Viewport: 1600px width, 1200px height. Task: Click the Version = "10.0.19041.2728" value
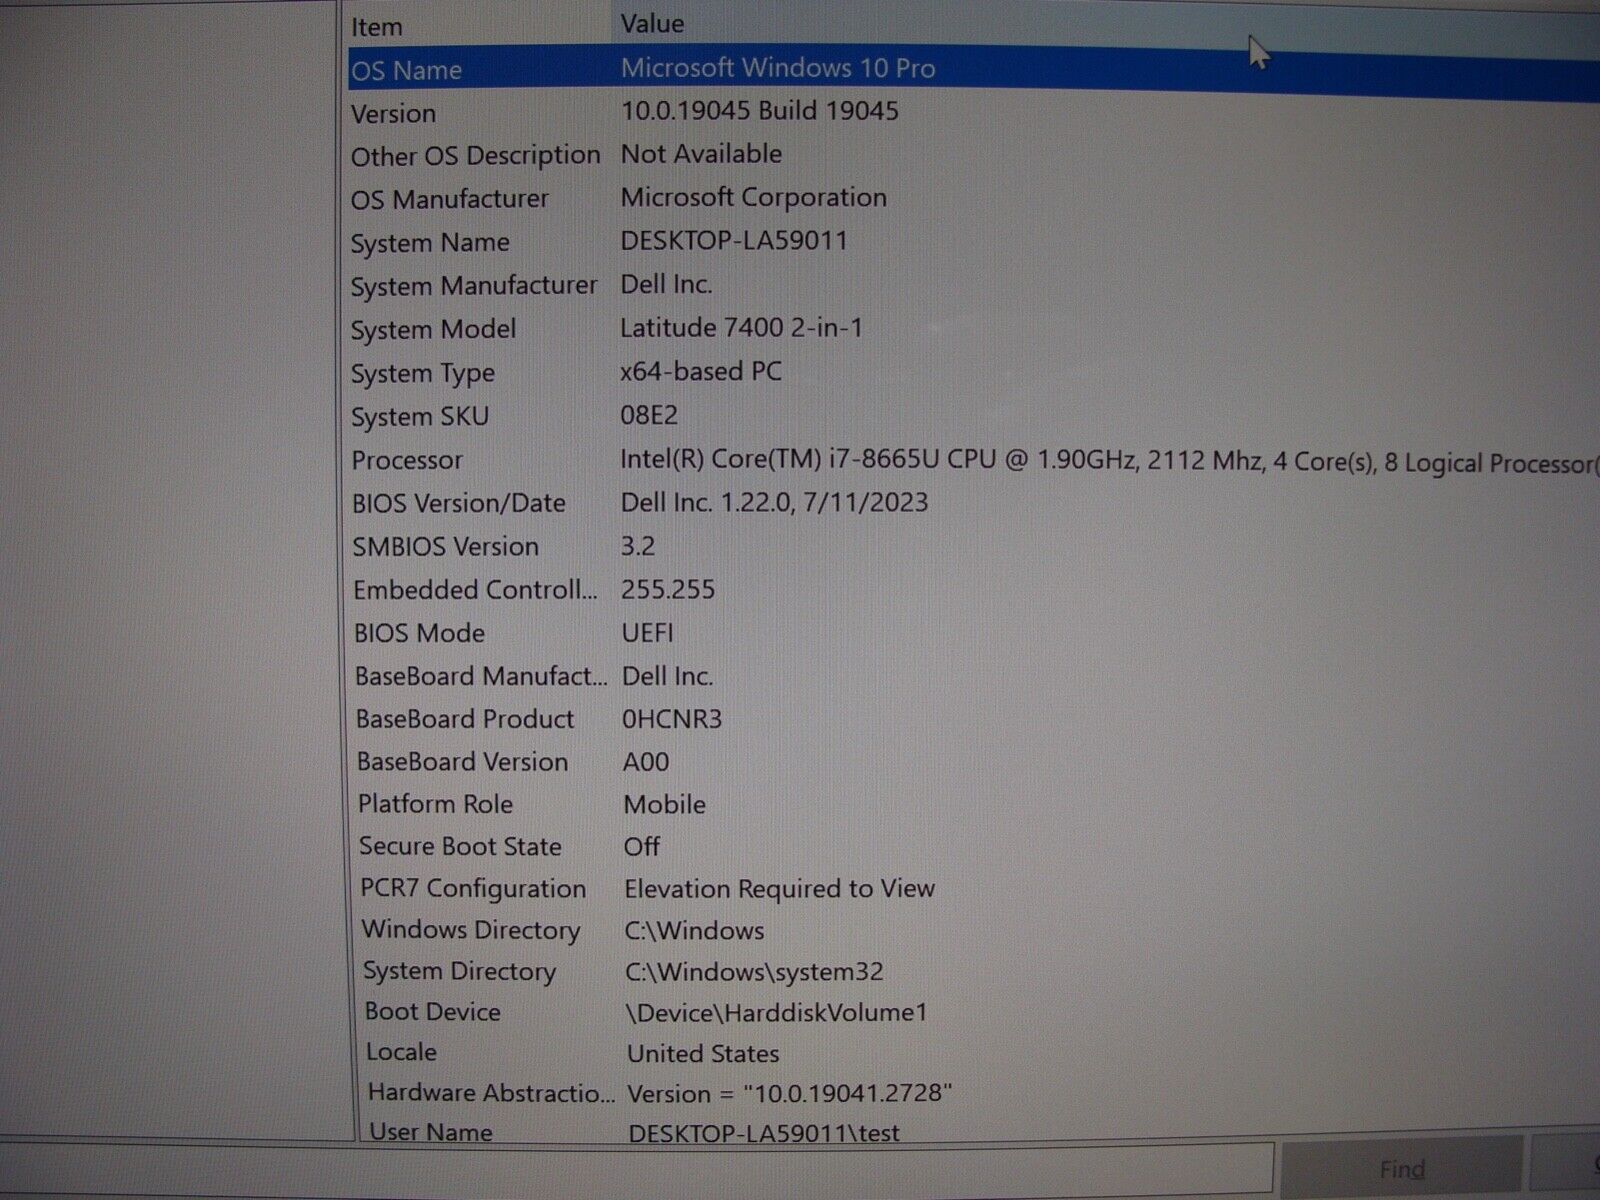[x=790, y=1094]
